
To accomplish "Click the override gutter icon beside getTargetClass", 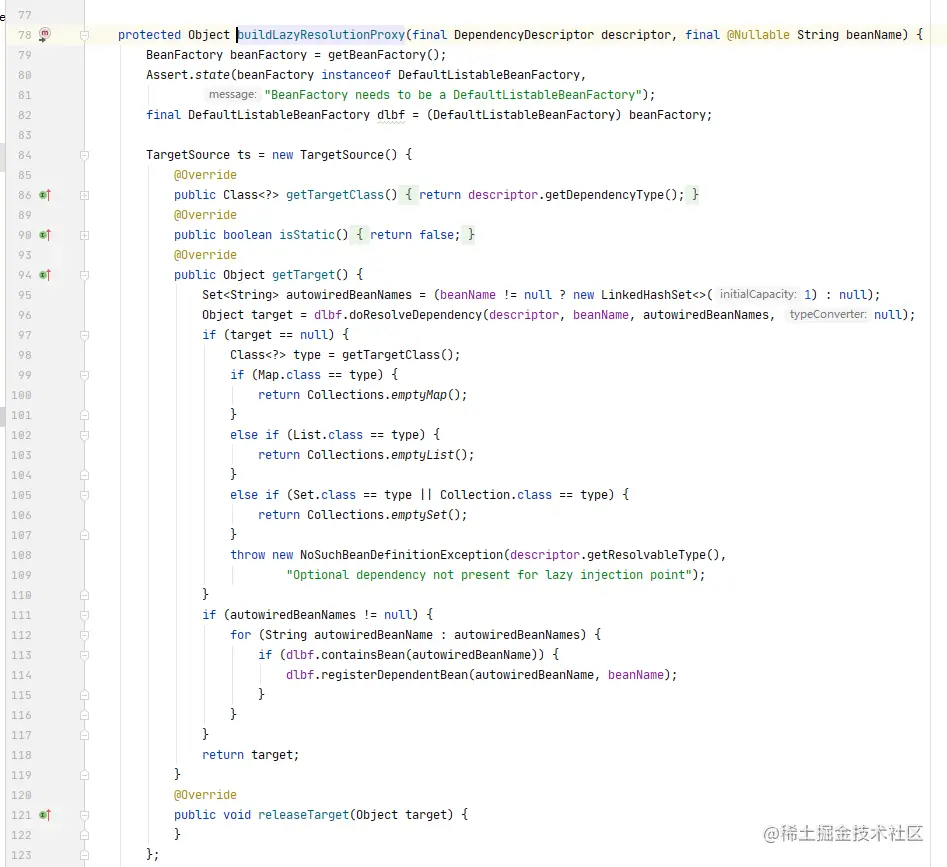I will [45, 195].
